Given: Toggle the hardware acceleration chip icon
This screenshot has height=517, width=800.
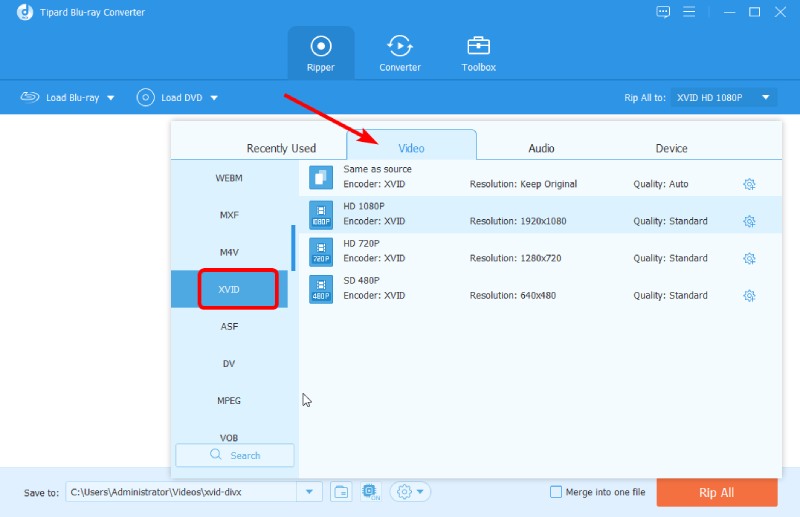Looking at the screenshot, I should point(370,491).
